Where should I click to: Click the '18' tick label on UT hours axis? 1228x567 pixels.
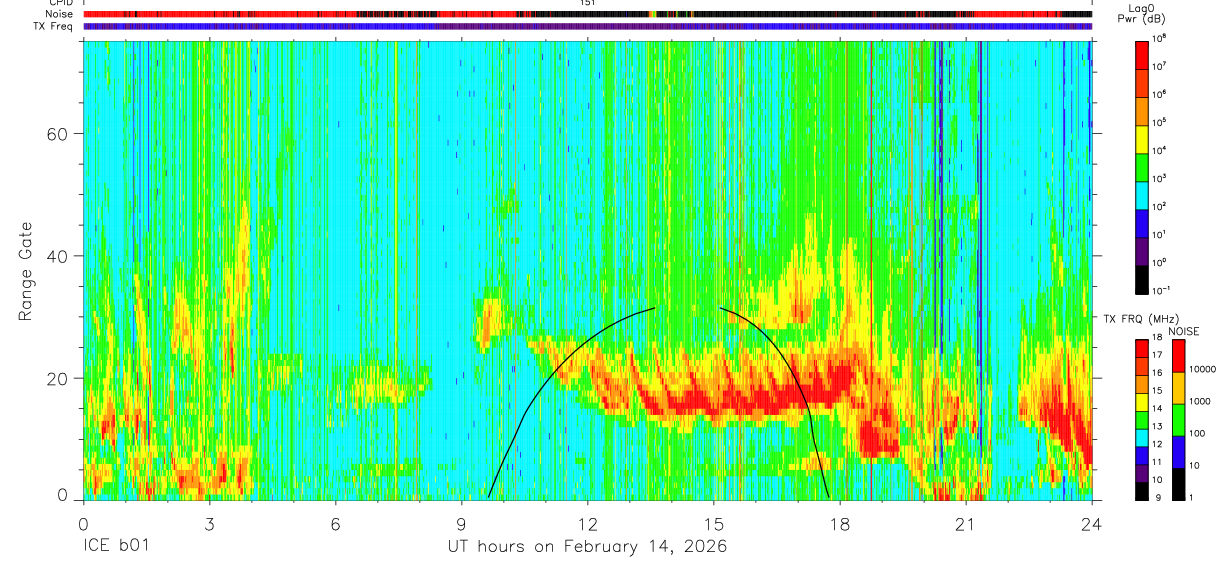pos(840,525)
